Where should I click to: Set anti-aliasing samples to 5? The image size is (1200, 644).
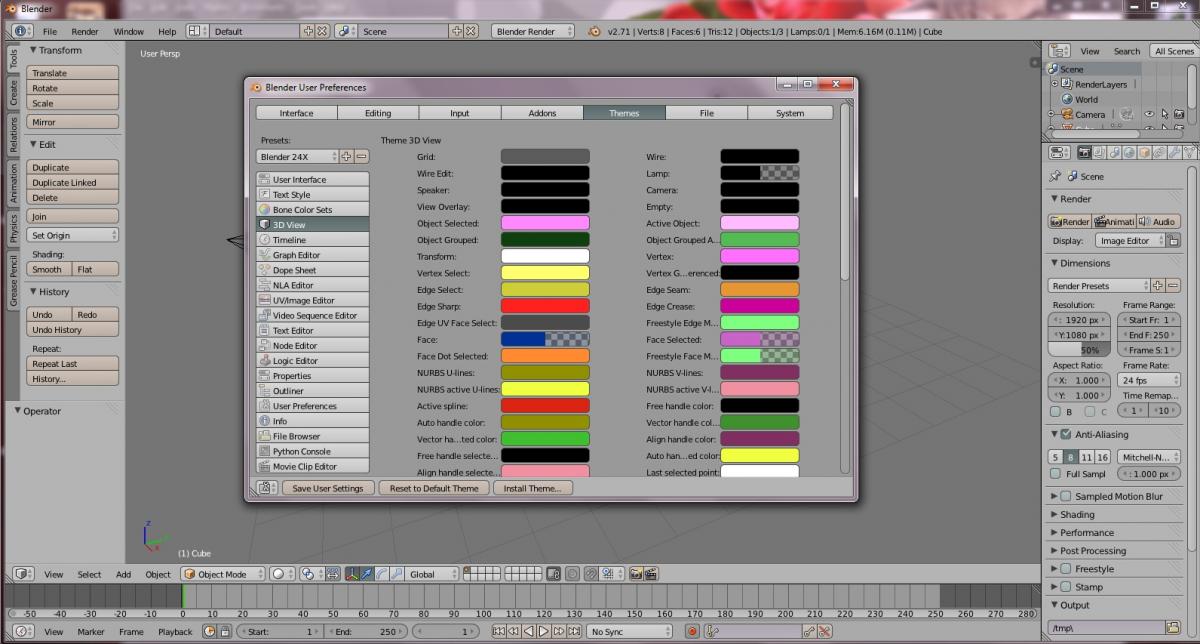point(1055,457)
